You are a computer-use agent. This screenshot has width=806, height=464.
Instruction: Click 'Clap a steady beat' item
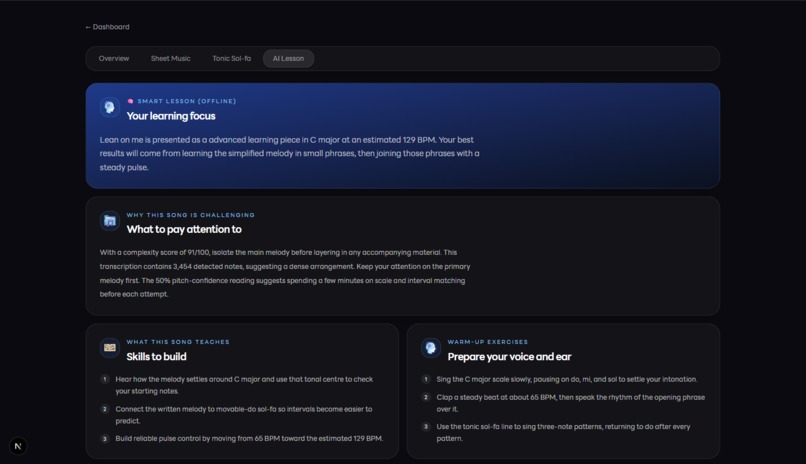571,403
